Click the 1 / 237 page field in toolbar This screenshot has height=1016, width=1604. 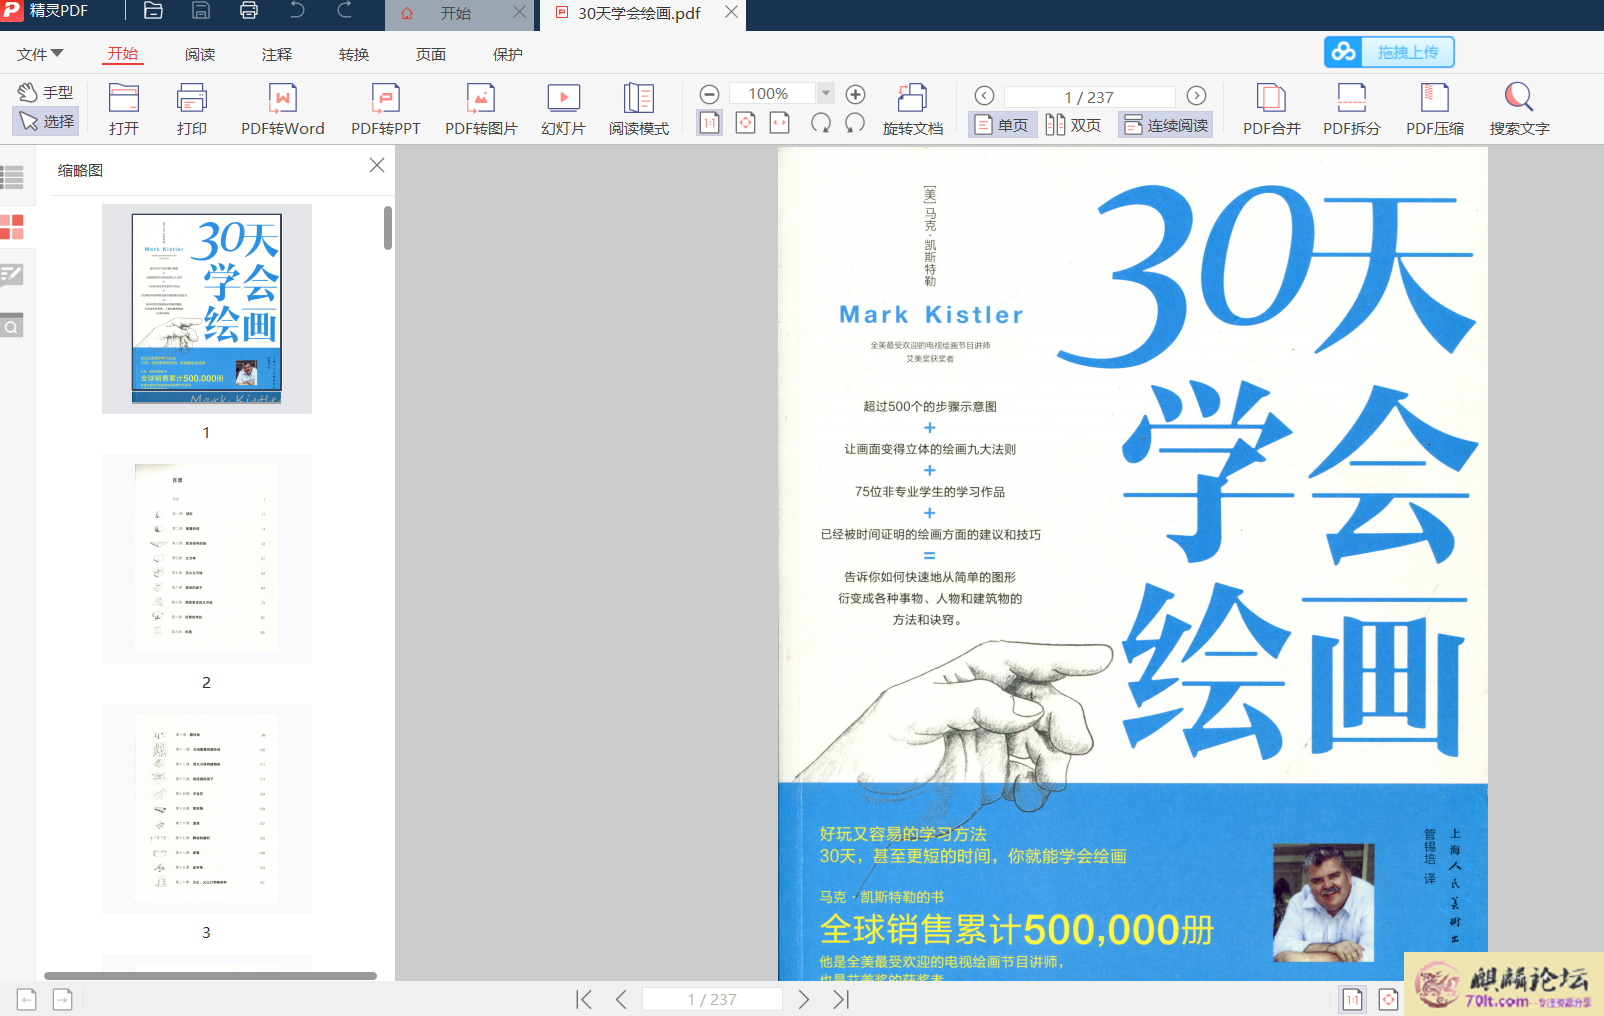(x=1089, y=97)
